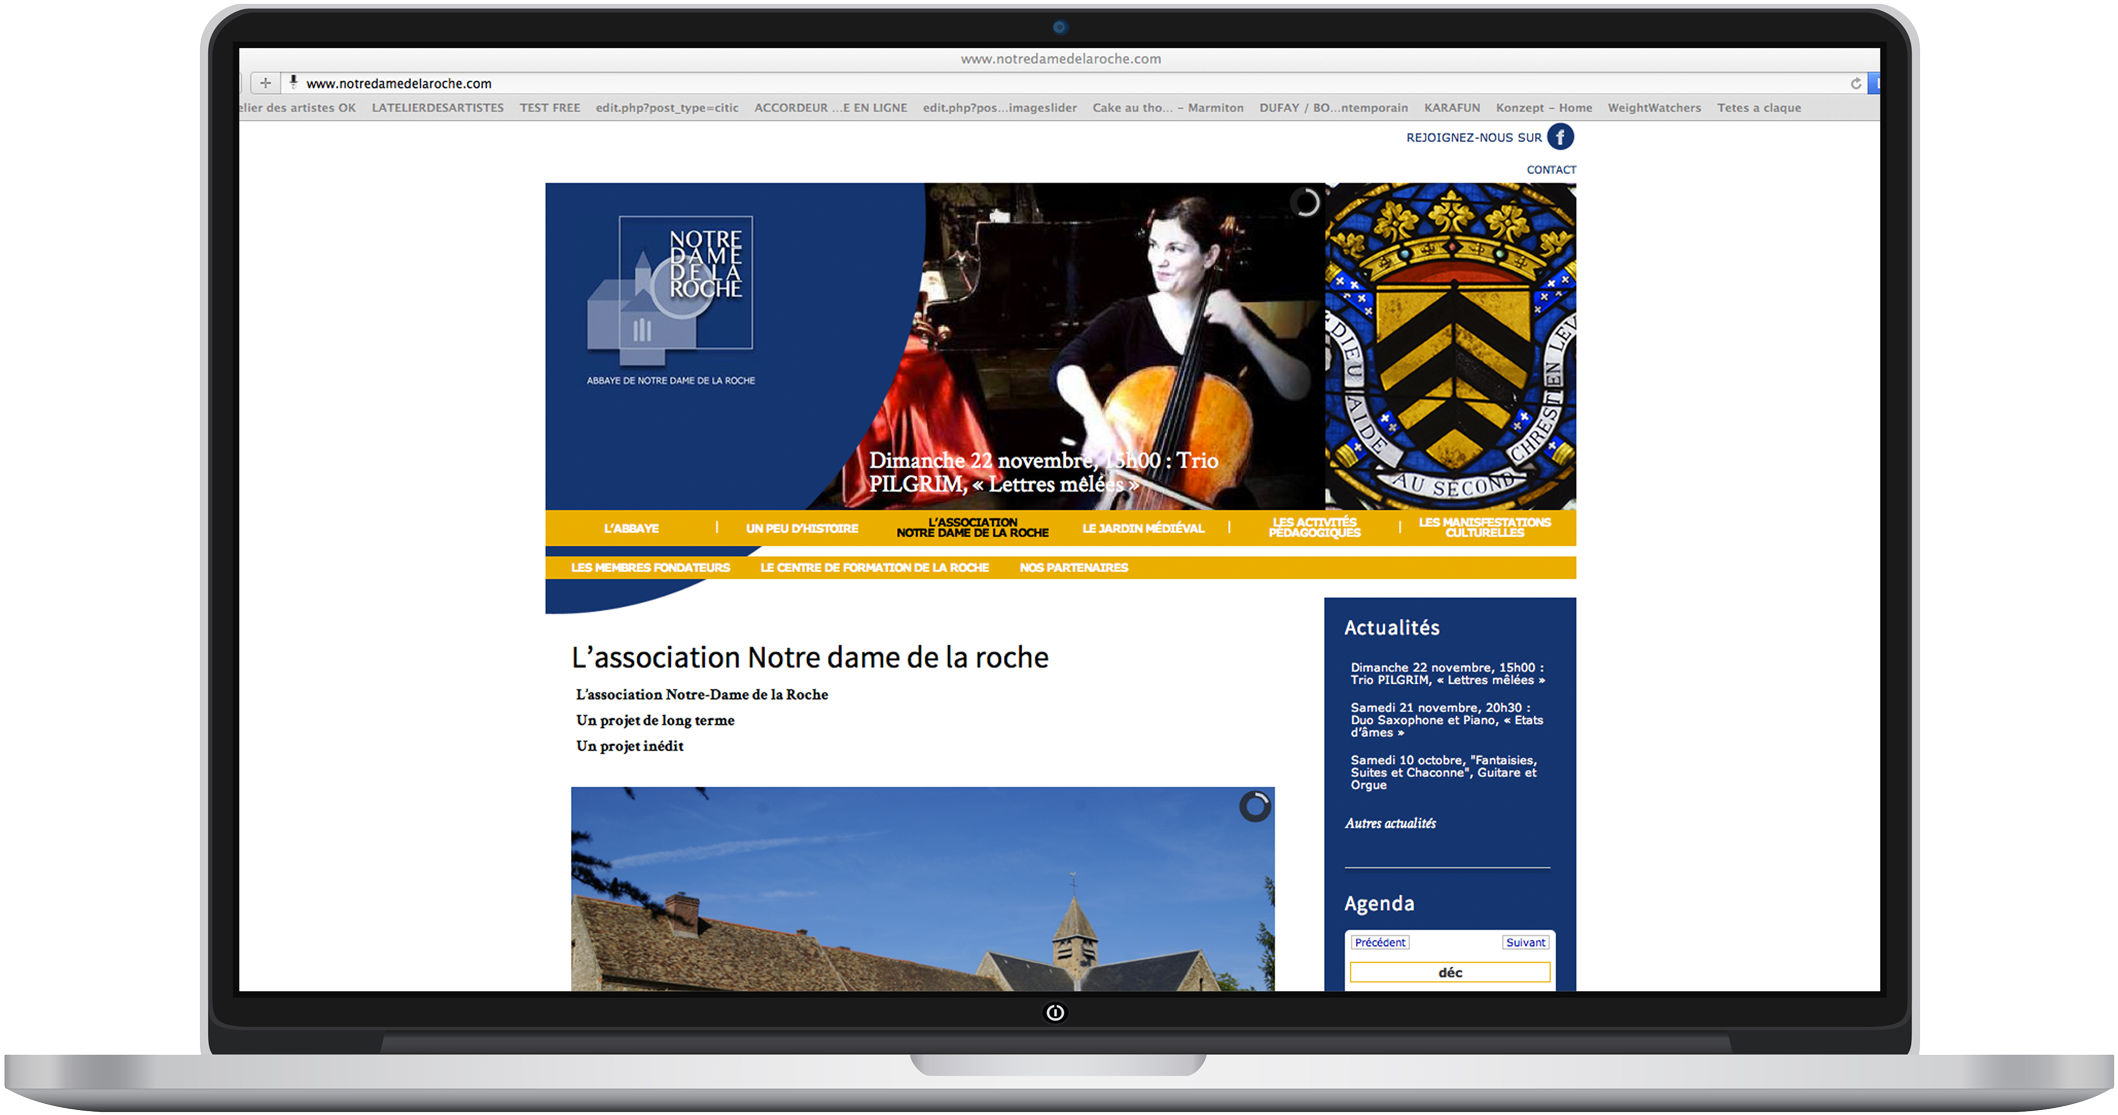Click the power icon on laptop bezel
The image size is (2118, 1115).
(x=1055, y=1013)
